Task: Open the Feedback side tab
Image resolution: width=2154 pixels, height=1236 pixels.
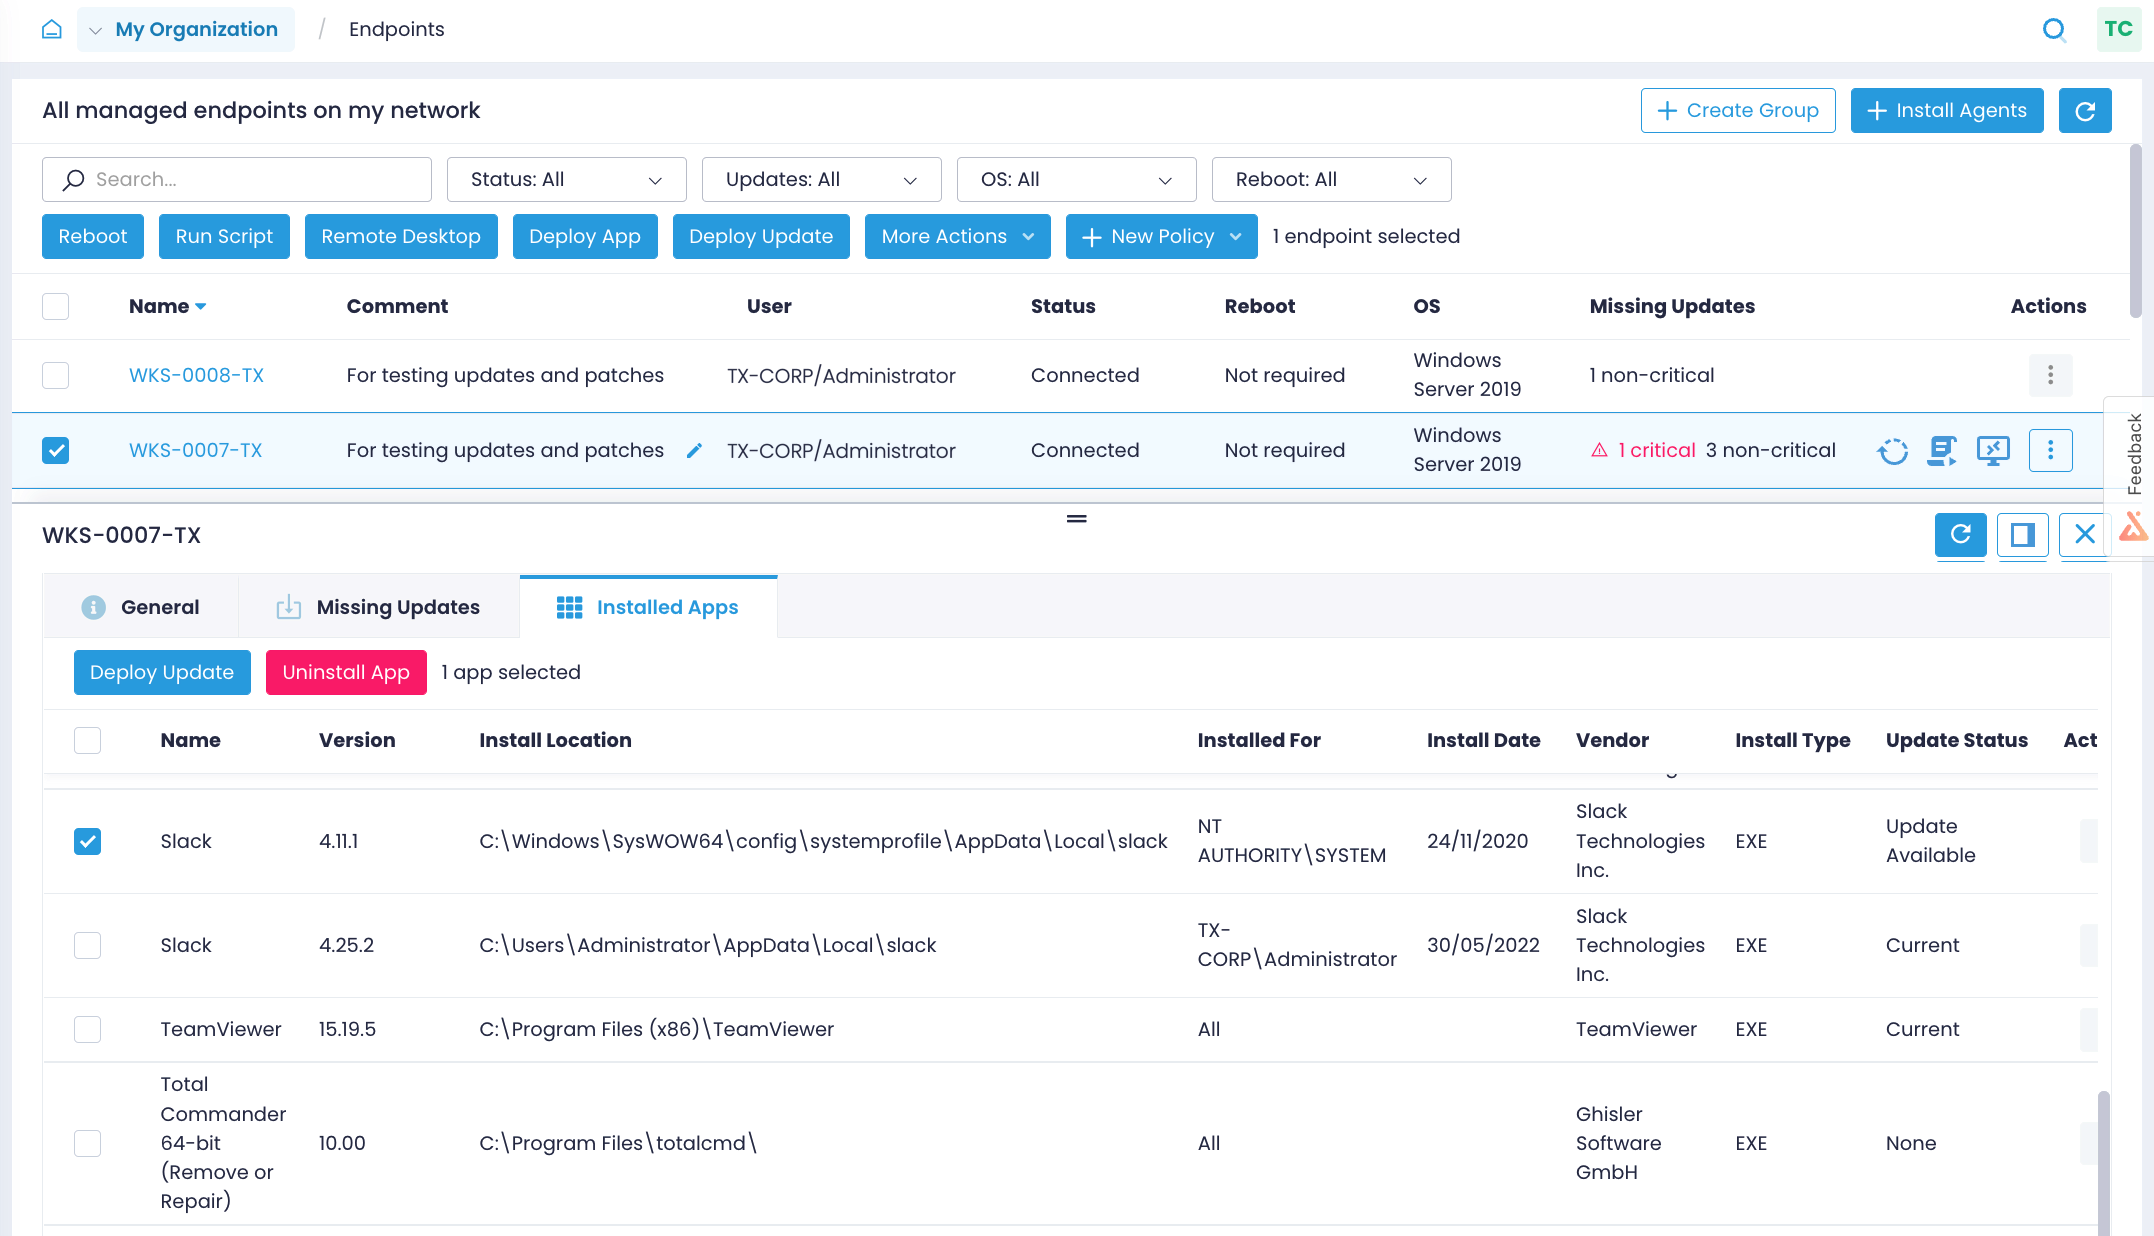Action: click(x=2134, y=454)
